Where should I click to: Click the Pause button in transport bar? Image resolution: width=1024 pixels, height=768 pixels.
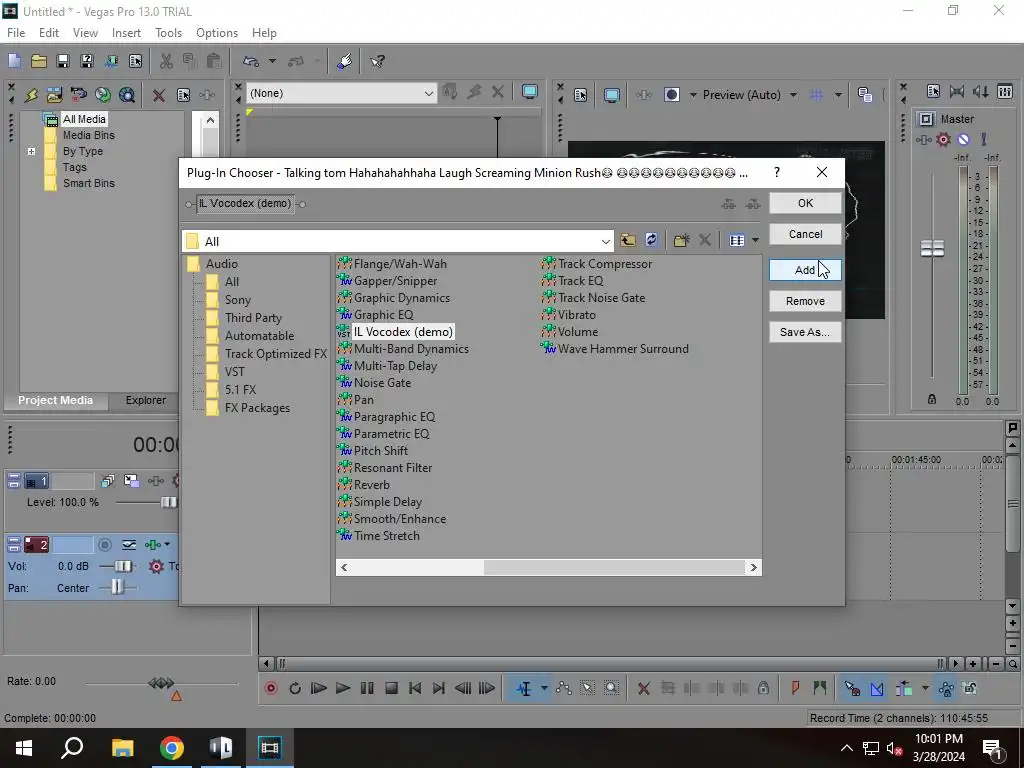pyautogui.click(x=367, y=688)
